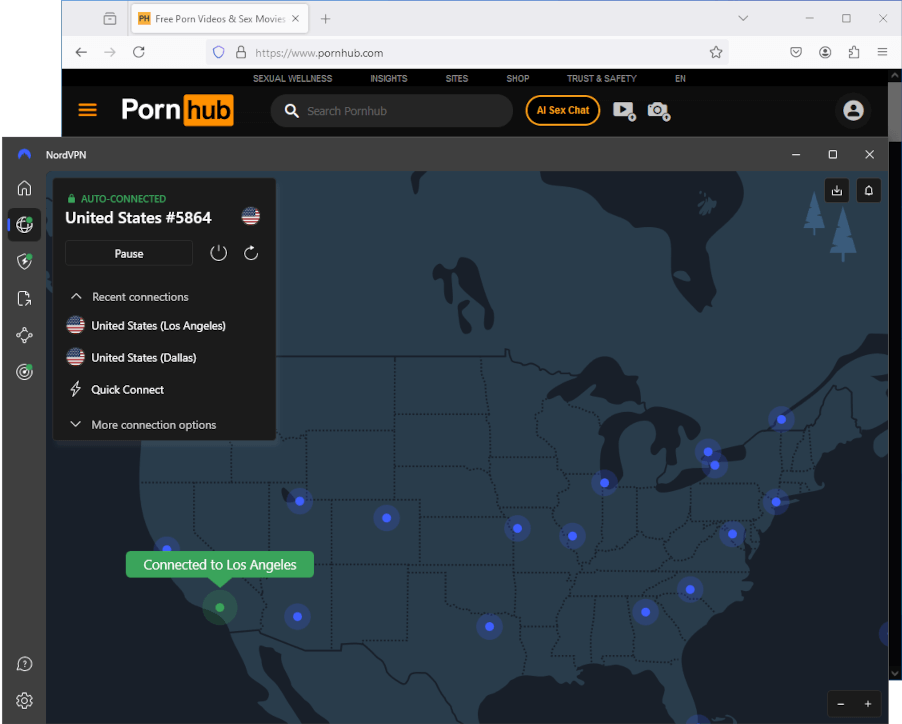Image resolution: width=902 pixels, height=724 pixels.
Task: Open the Firefox recent browsing view icon
Action: pos(110,19)
